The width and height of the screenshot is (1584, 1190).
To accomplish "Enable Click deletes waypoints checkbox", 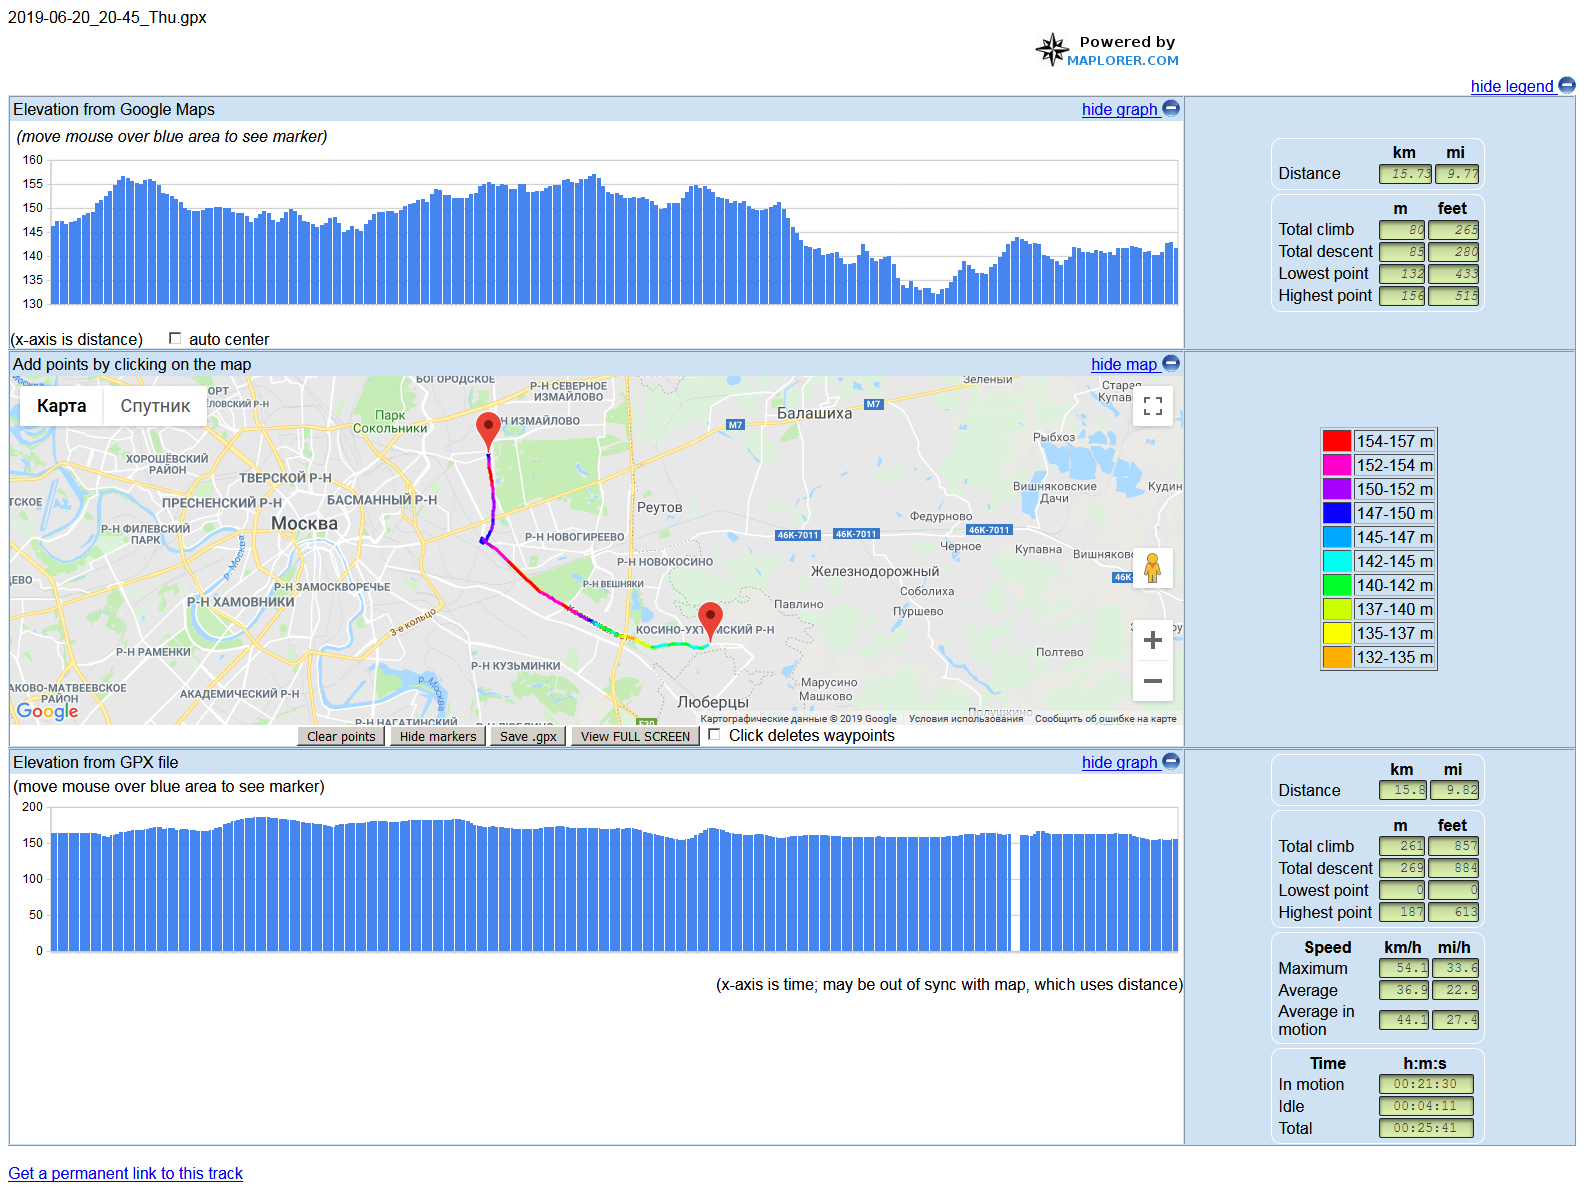I will point(714,735).
